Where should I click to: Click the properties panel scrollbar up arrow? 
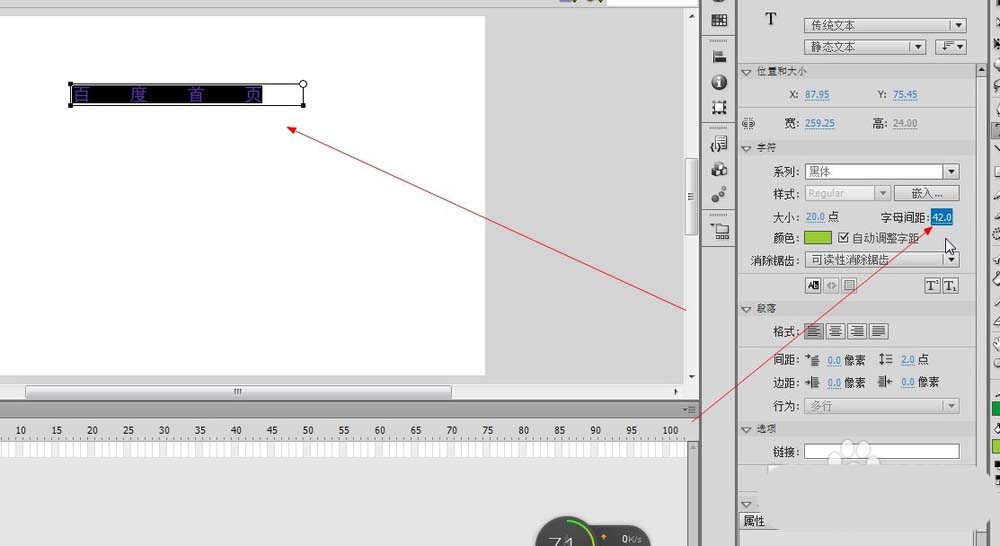click(982, 70)
